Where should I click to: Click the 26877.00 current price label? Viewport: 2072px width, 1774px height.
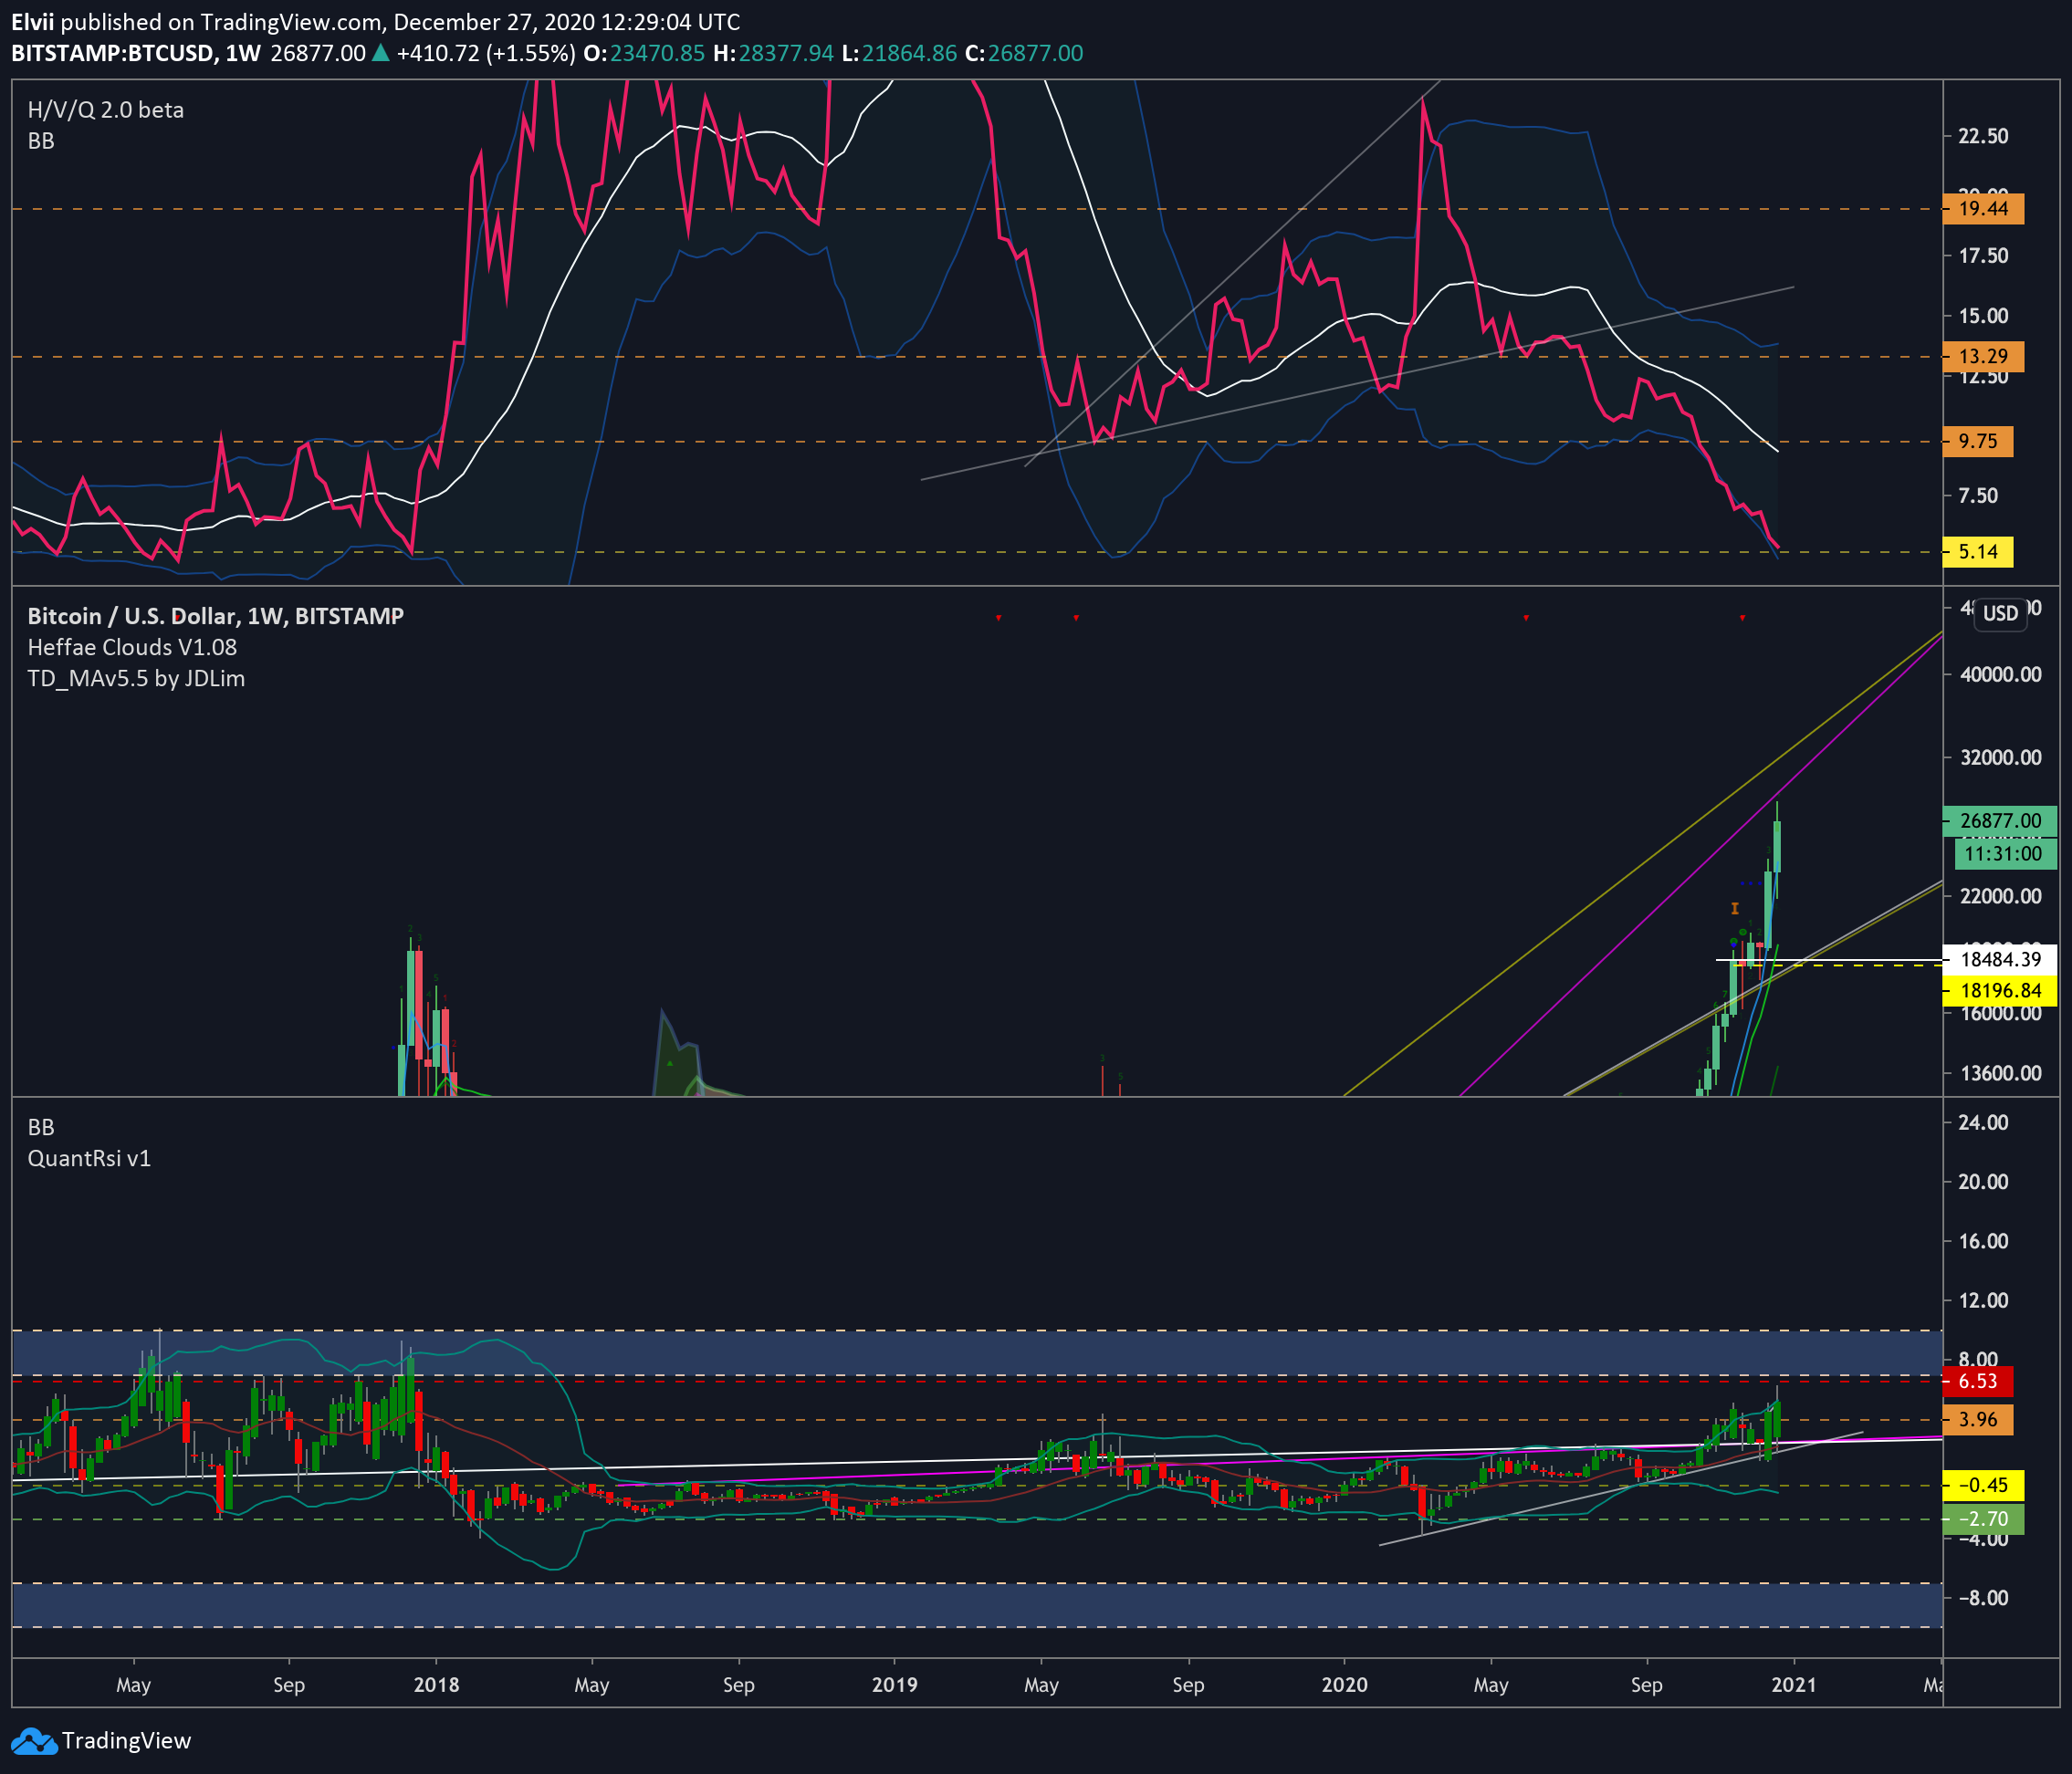point(1999,821)
